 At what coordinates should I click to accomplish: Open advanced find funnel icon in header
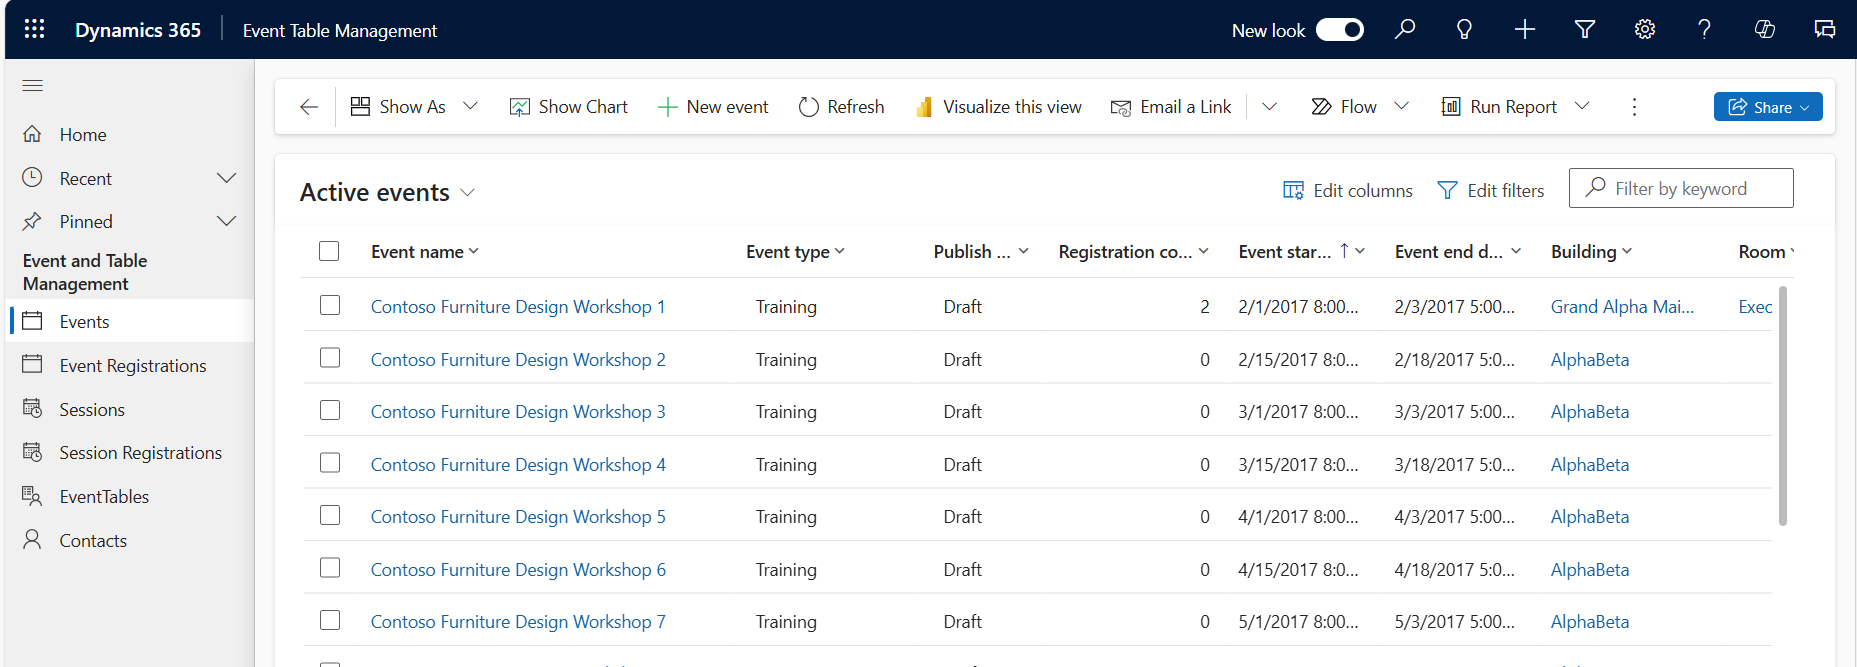[1585, 29]
